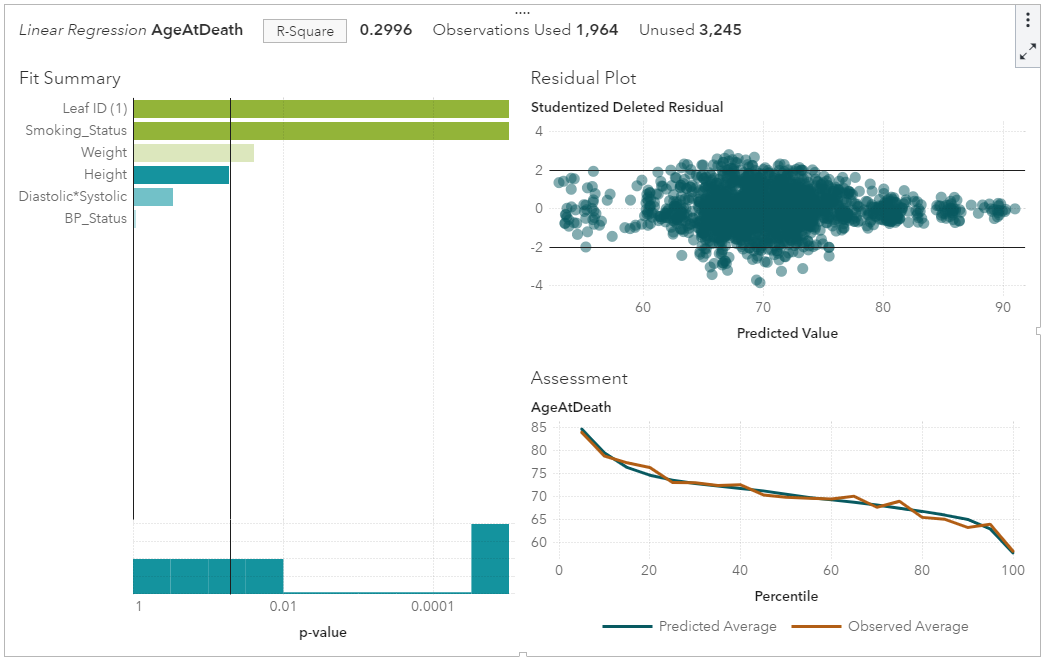Select the Smoking_Status effect bar
The width and height of the screenshot is (1045, 660).
(320, 131)
